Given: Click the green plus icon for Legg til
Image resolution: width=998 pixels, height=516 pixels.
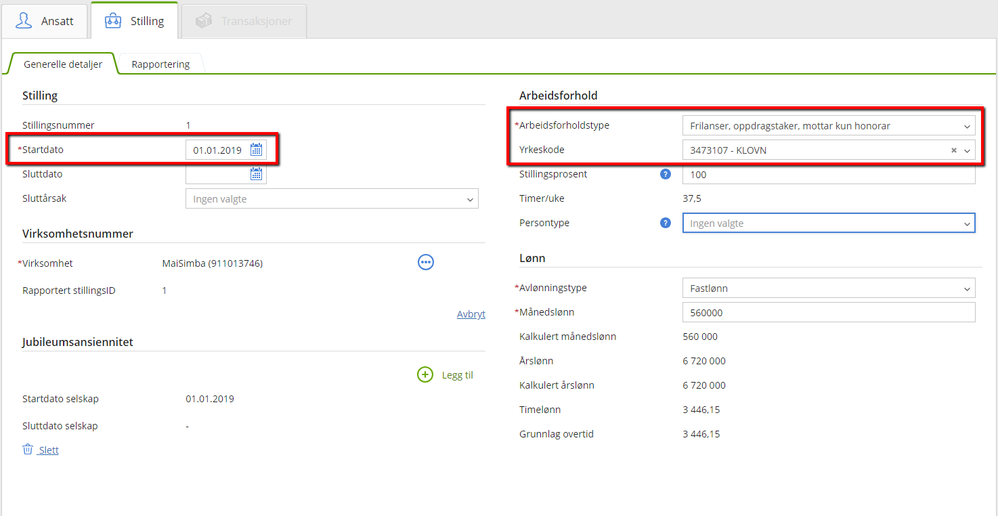Looking at the screenshot, I should tap(425, 375).
